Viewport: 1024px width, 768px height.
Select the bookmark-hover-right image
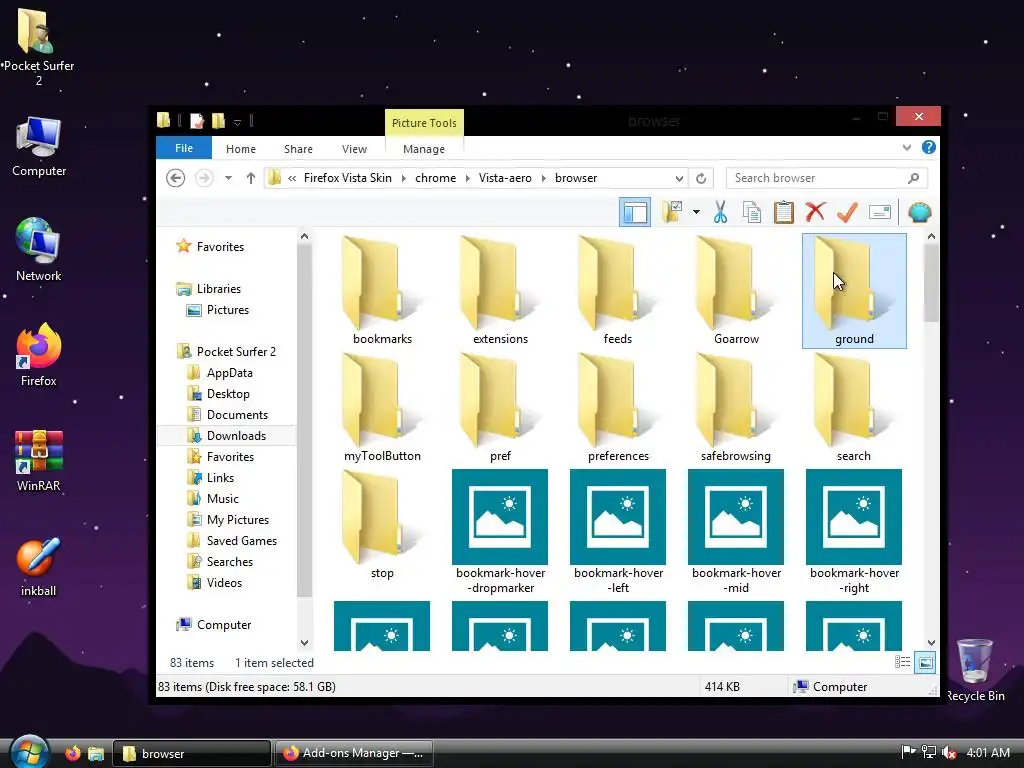point(854,532)
